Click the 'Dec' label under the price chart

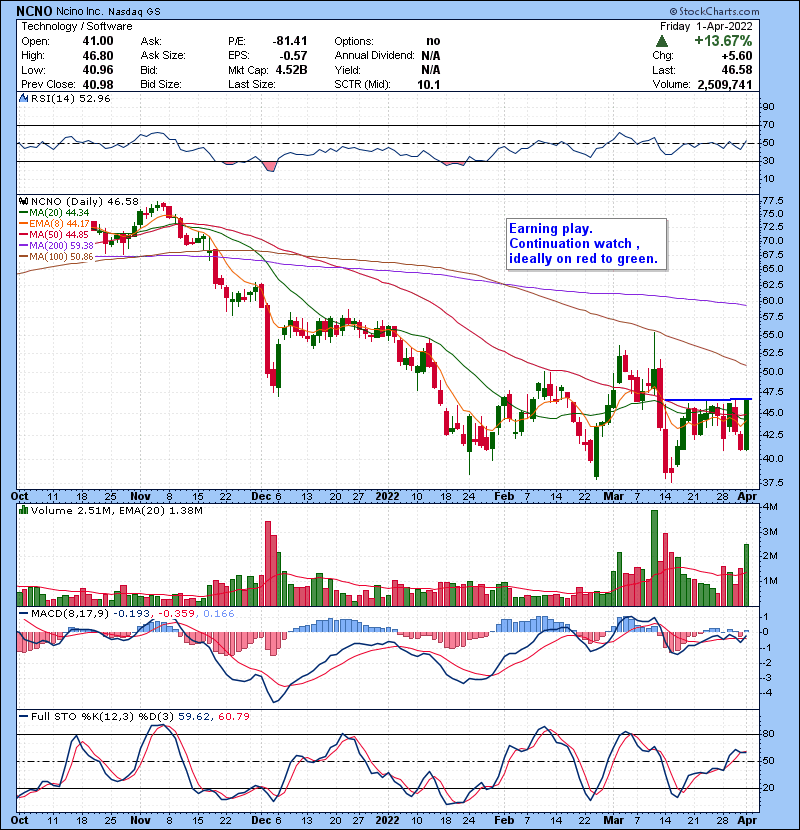[262, 497]
